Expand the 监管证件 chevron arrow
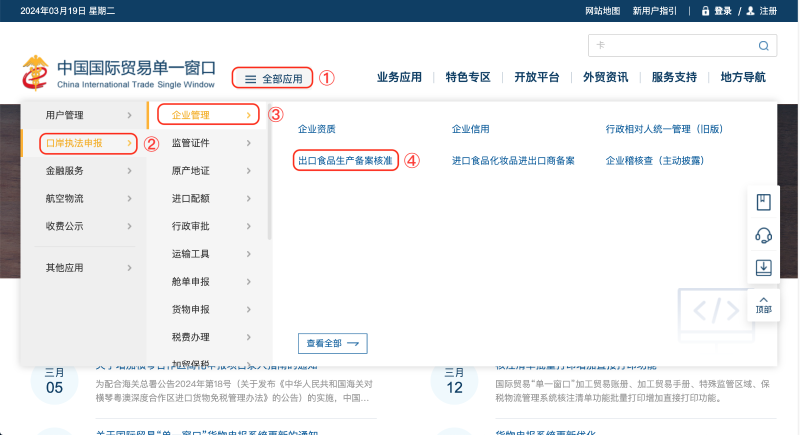 pos(249,143)
